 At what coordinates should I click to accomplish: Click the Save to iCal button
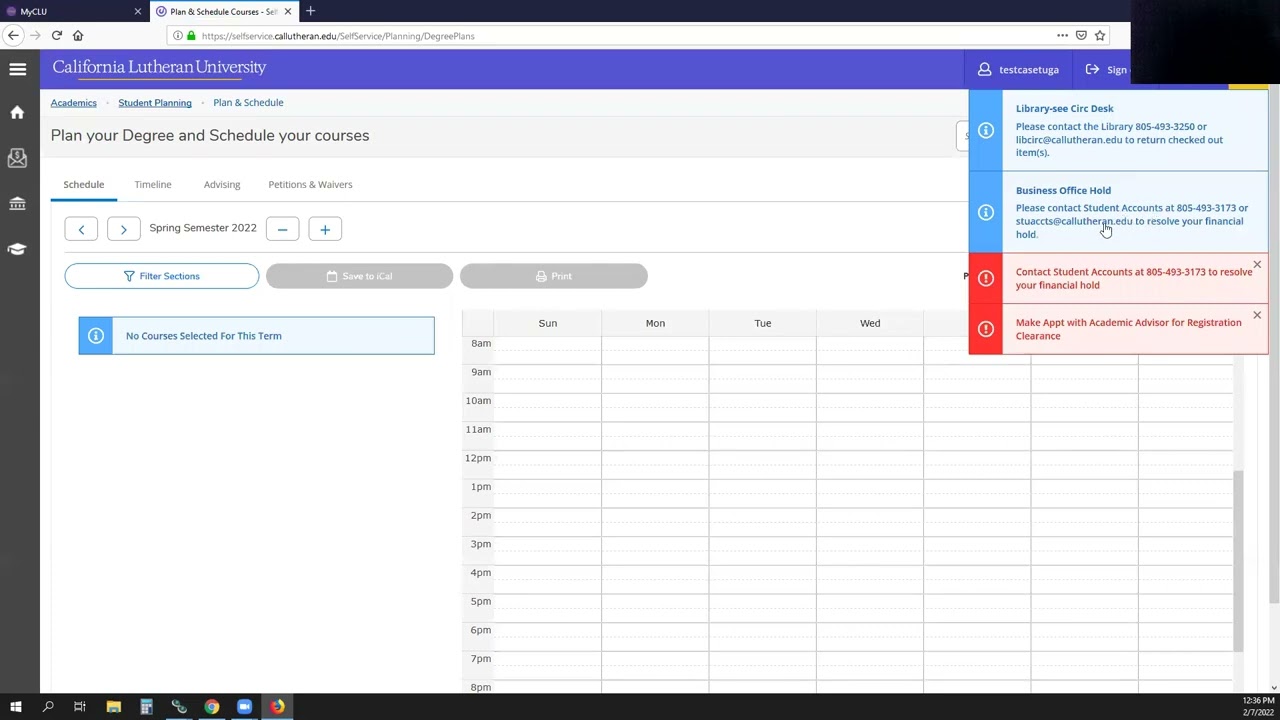coord(359,276)
